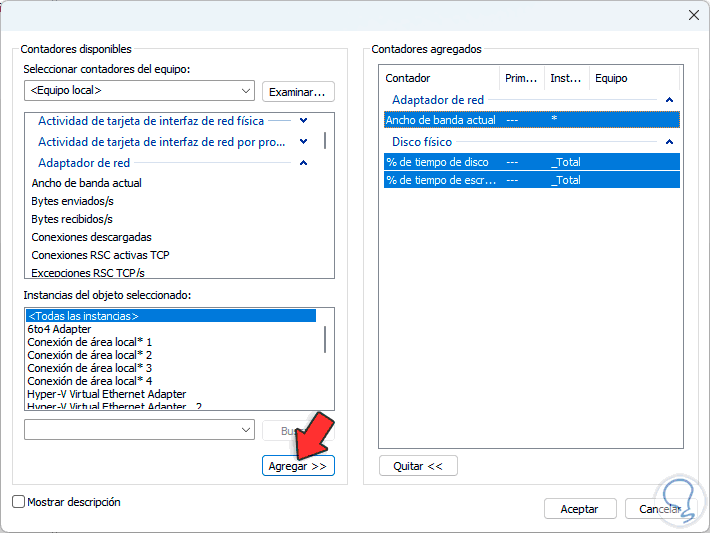
Task: Expand the 'Actividad de tarjeta de interfaz de red física' group
Action: (x=304, y=121)
